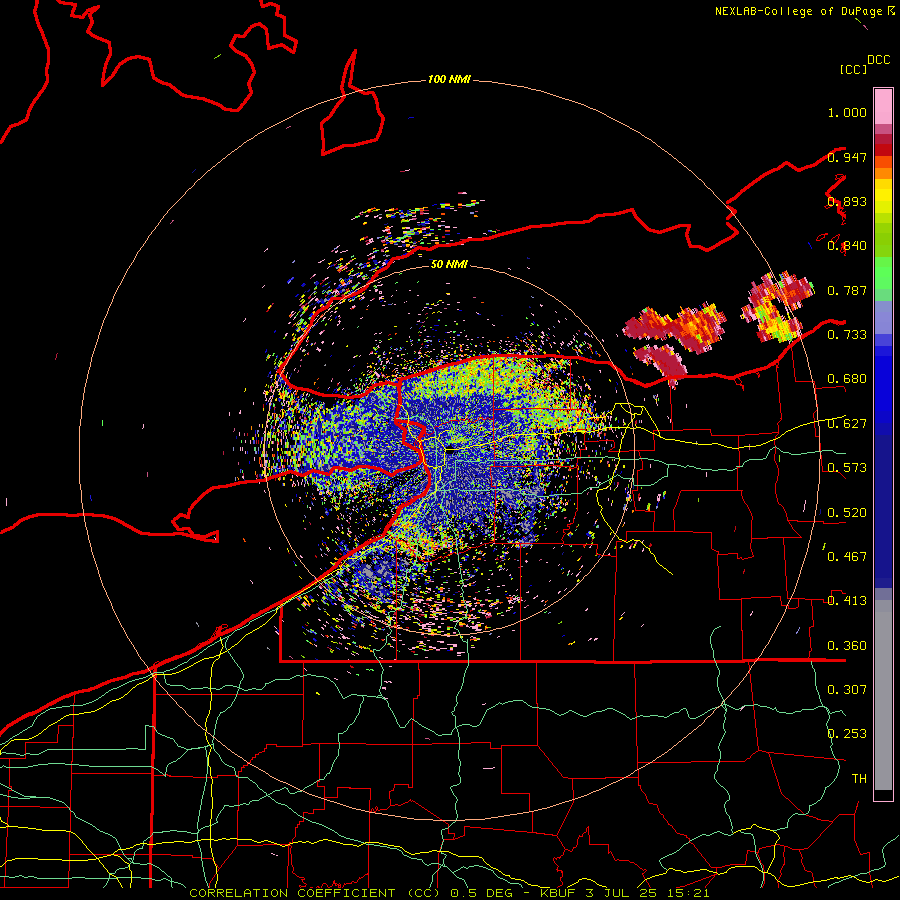The image size is (900, 900).
Task: Click the 0.947 color scale value
Action: [847, 157]
